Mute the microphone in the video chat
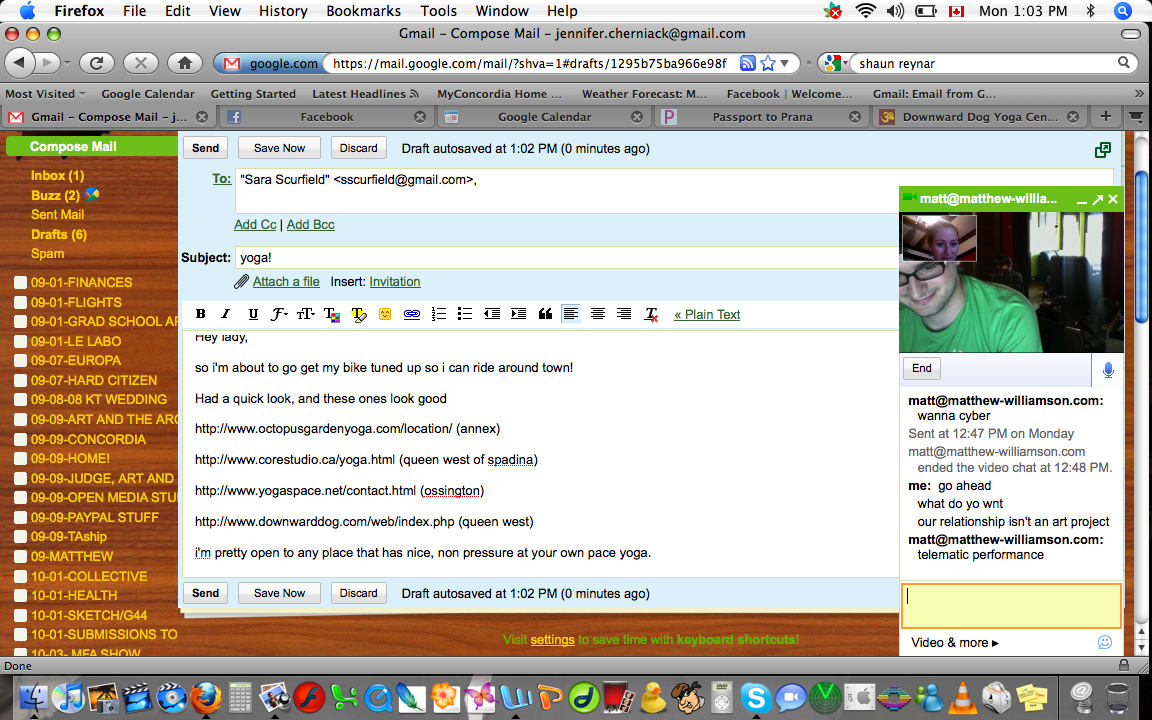The width and height of the screenshot is (1152, 720). pos(1108,370)
